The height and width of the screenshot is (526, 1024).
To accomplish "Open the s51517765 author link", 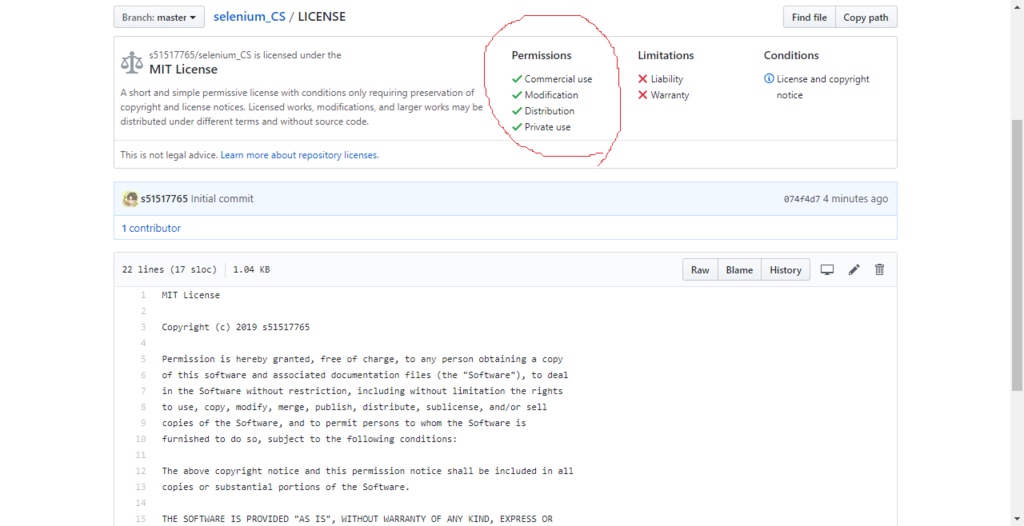I will pyautogui.click(x=164, y=199).
